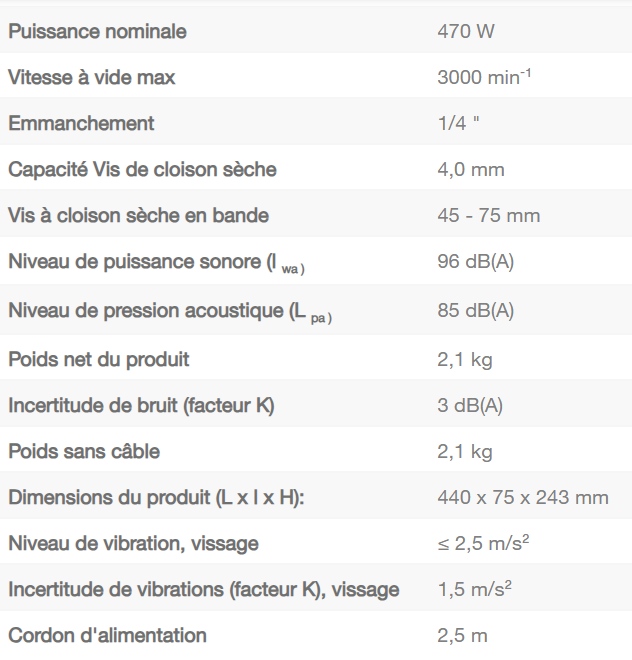Click the 1/4 inch emmanchement value
The image size is (632, 660).
pyautogui.click(x=458, y=123)
